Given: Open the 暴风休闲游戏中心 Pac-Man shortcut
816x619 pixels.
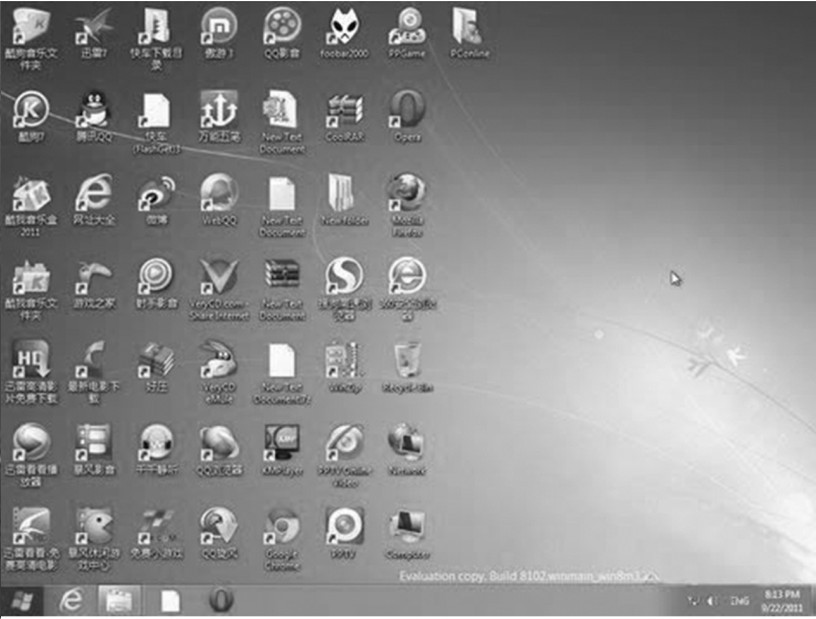Looking at the screenshot, I should pos(94,540).
